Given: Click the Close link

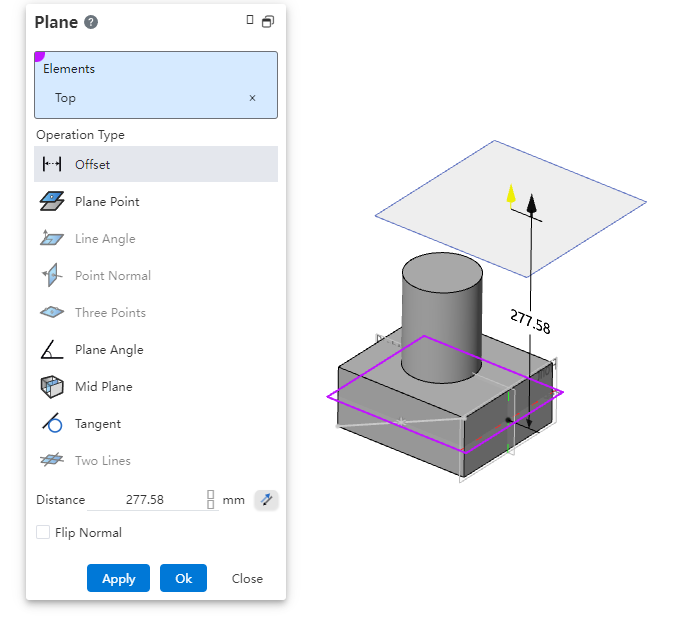Looking at the screenshot, I should (x=247, y=578).
